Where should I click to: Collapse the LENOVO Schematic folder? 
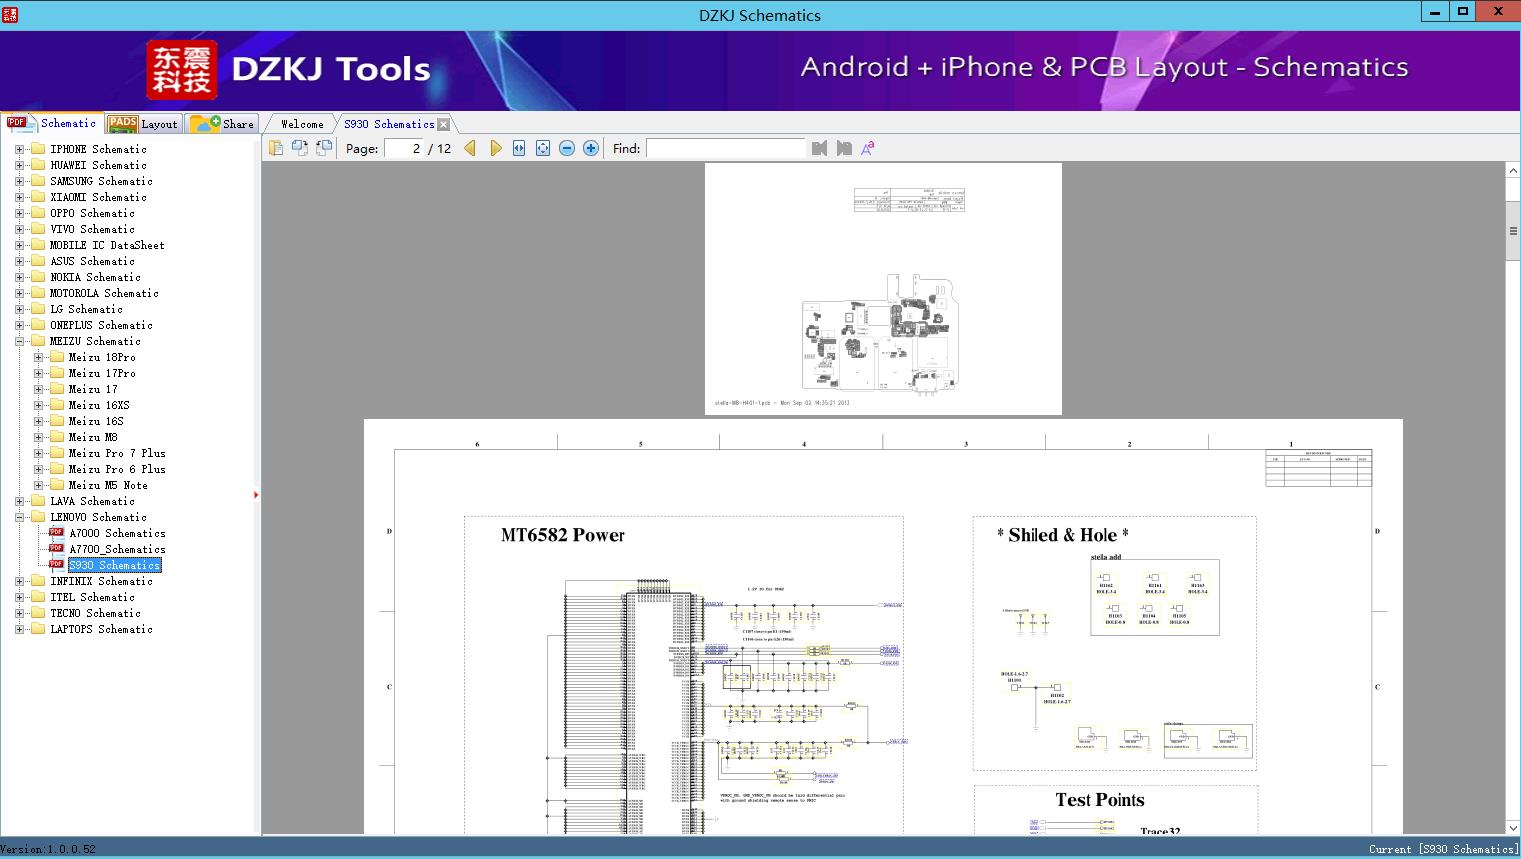tap(19, 517)
